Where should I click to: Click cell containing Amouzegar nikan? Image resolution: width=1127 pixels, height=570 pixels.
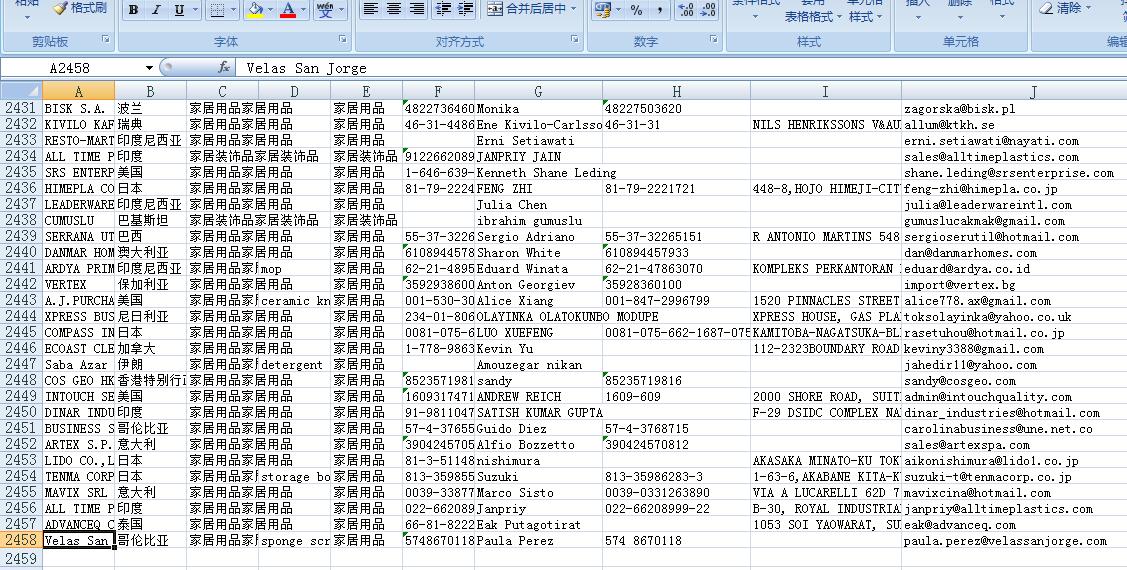538,364
